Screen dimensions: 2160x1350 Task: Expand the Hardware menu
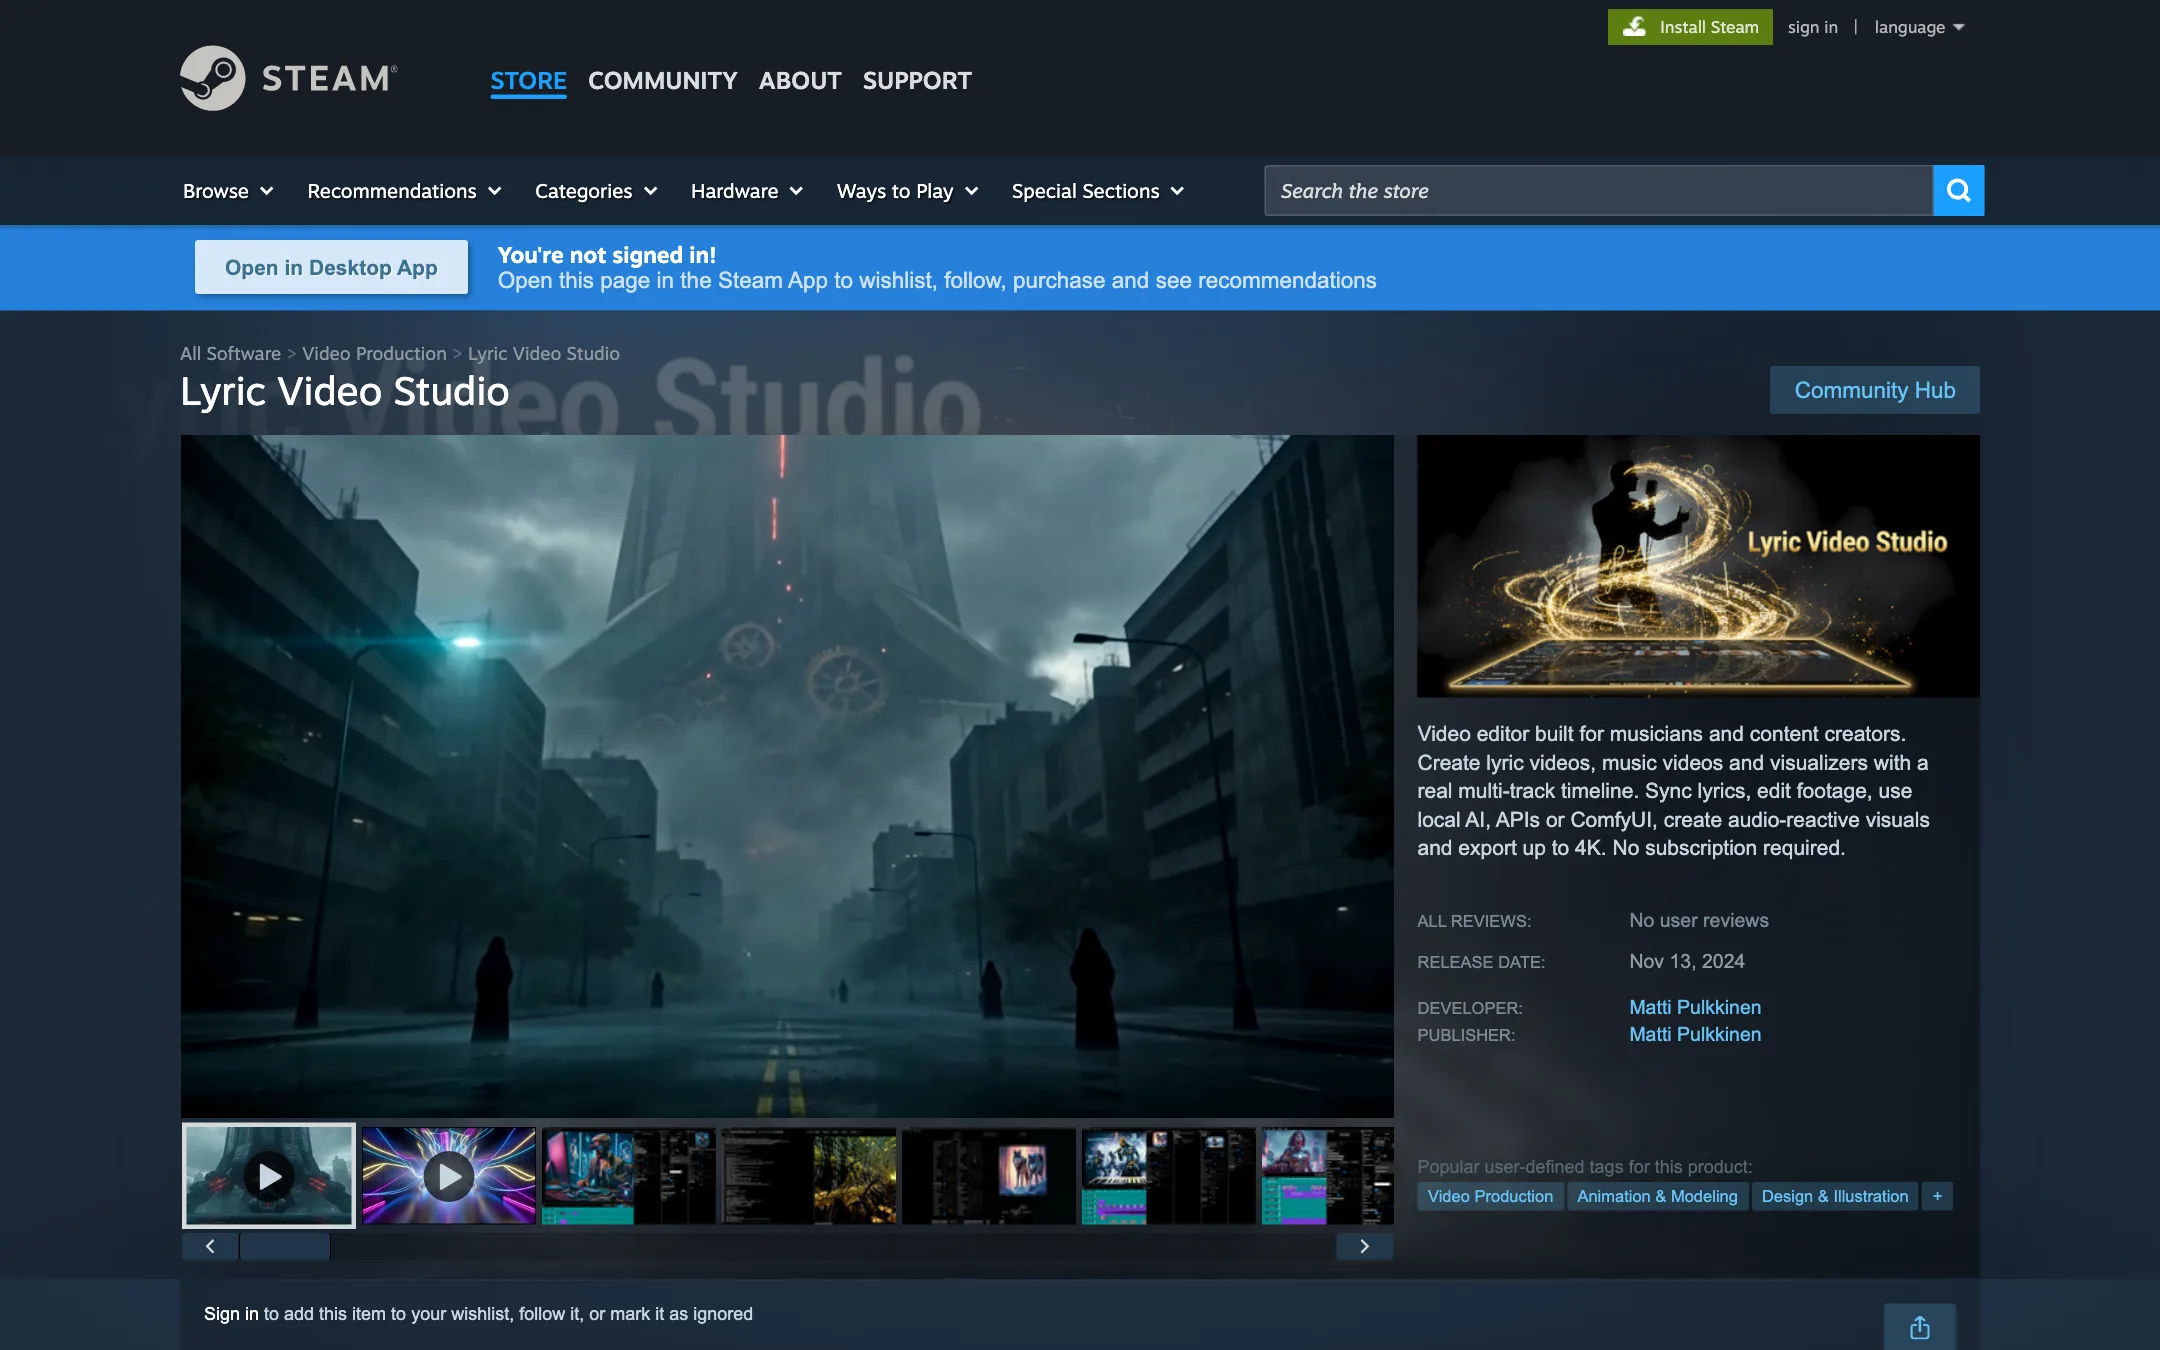pyautogui.click(x=747, y=190)
